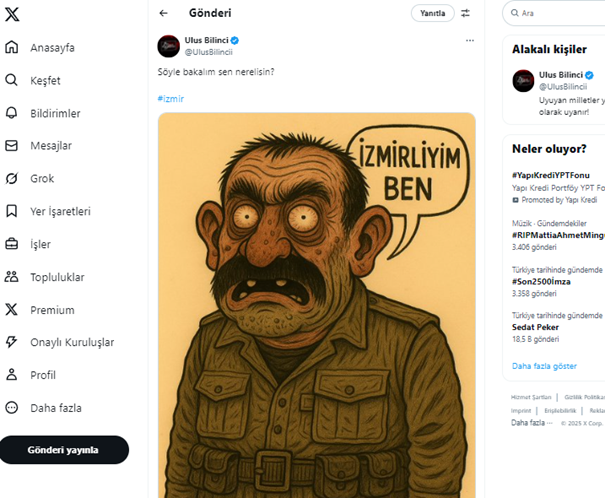
Task: Open the İzmirliyim Ben cartoon image
Action: [316, 300]
